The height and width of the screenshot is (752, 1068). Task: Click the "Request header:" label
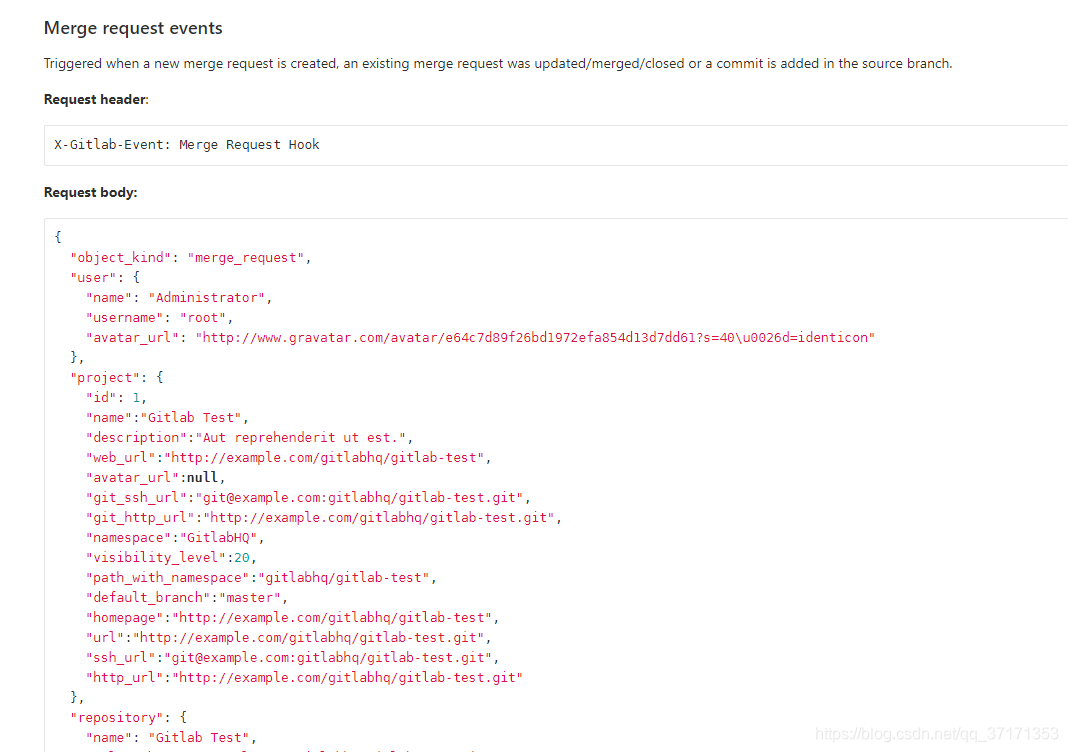(95, 99)
